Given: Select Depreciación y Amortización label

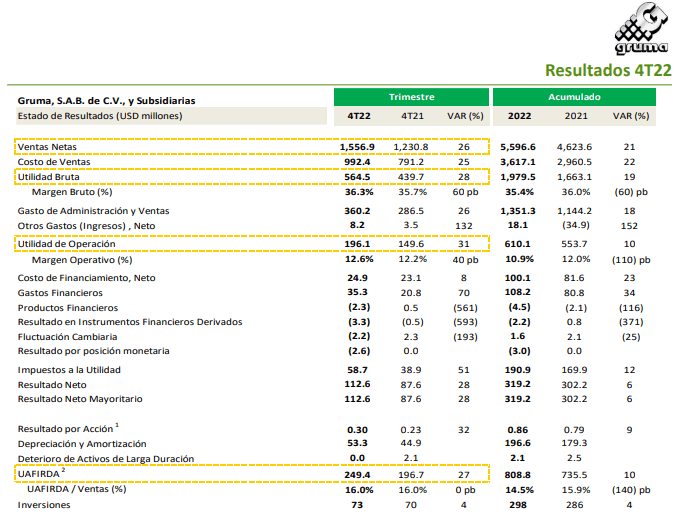Looking at the screenshot, I should pyautogui.click(x=82, y=444).
